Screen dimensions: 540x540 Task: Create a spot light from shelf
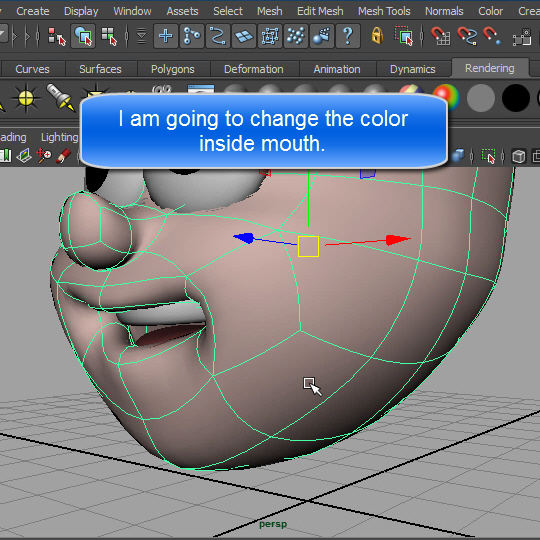(61, 97)
